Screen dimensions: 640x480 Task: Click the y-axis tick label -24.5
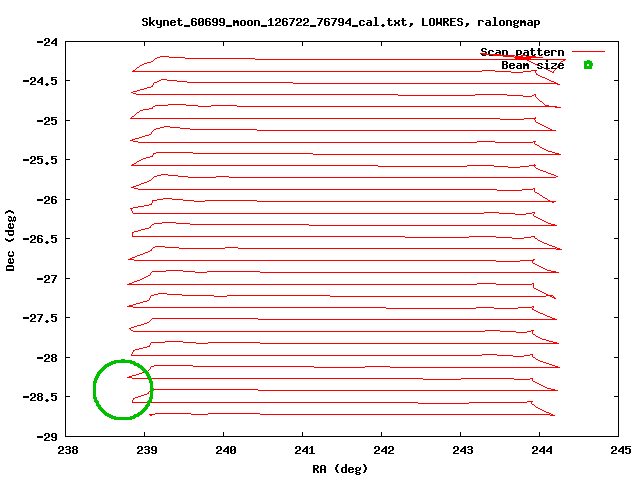(x=40, y=81)
